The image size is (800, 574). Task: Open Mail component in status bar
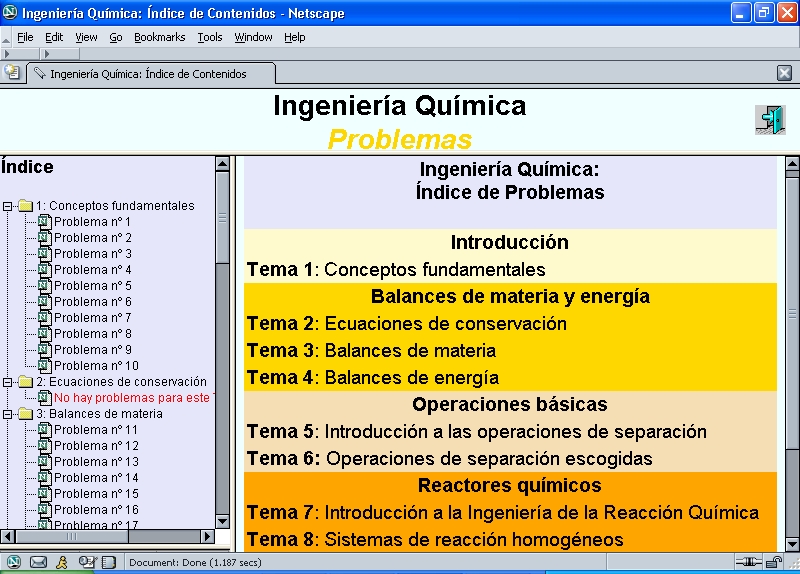(38, 562)
